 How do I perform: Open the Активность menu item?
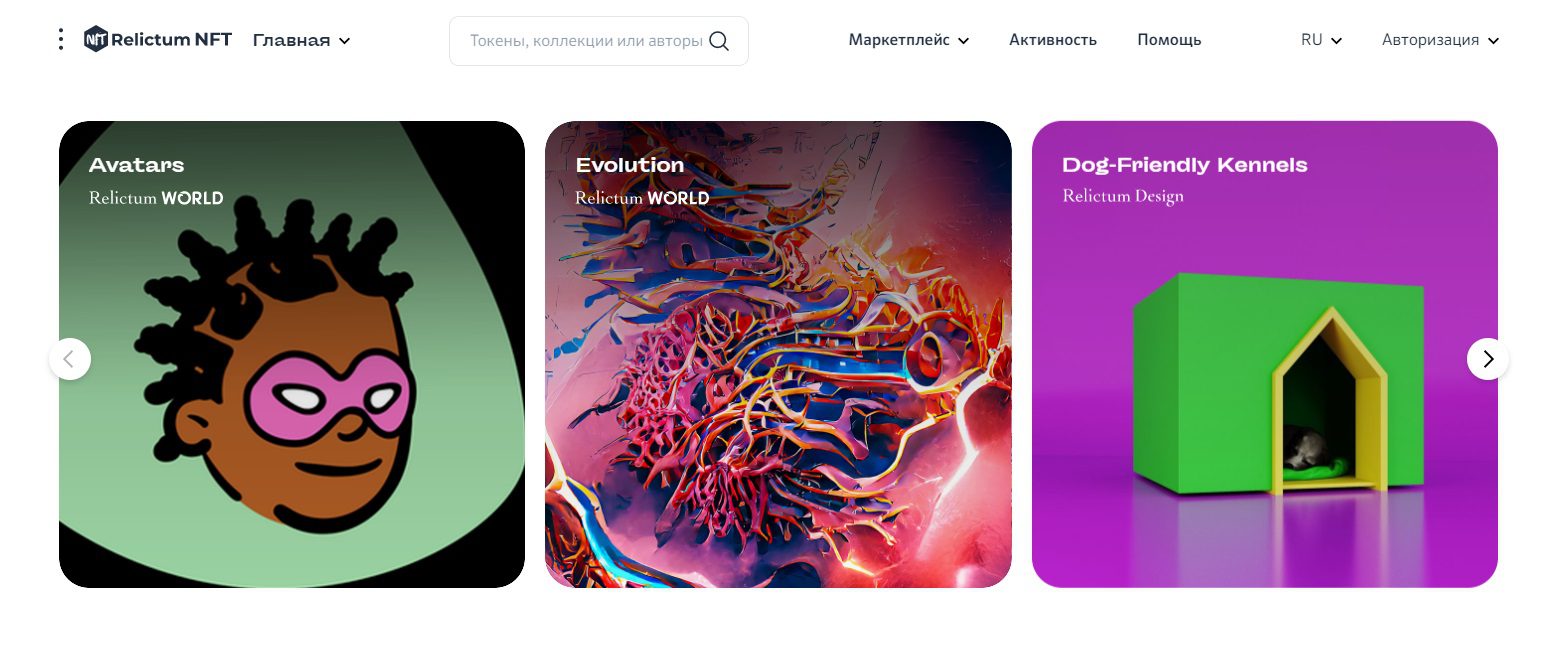(x=1053, y=40)
